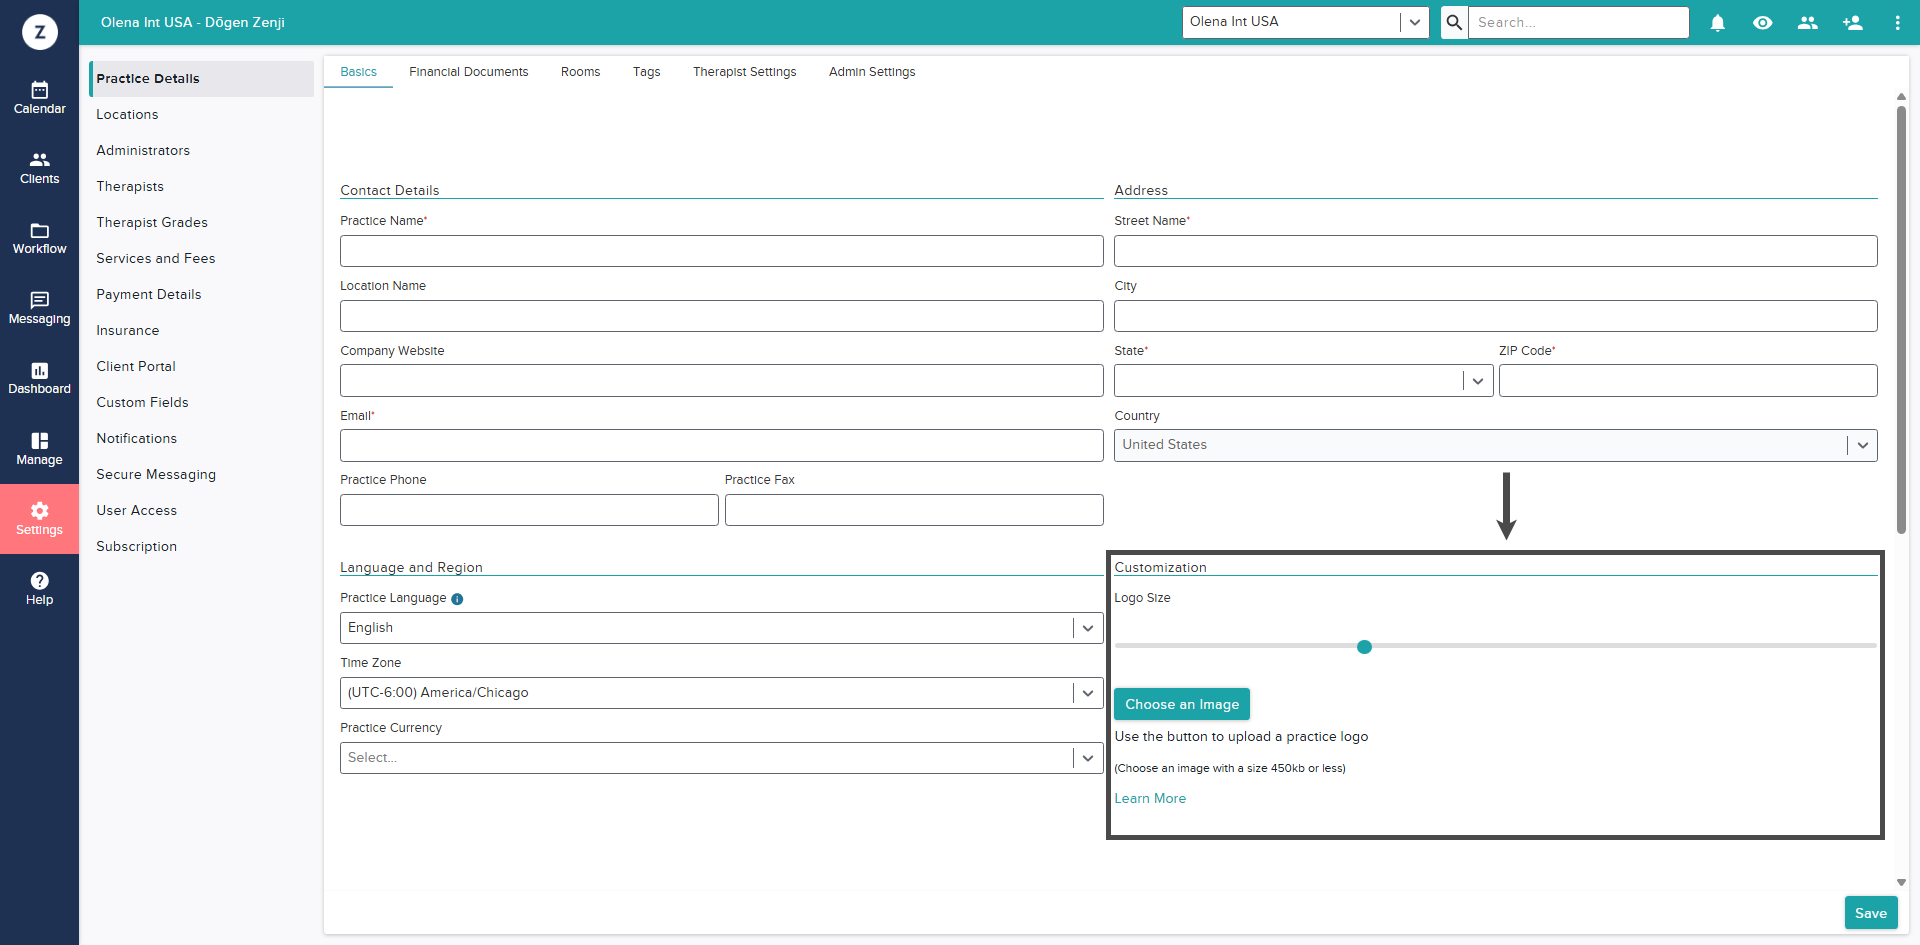Click the add user icon in header
The image size is (1920, 945).
(x=1852, y=23)
